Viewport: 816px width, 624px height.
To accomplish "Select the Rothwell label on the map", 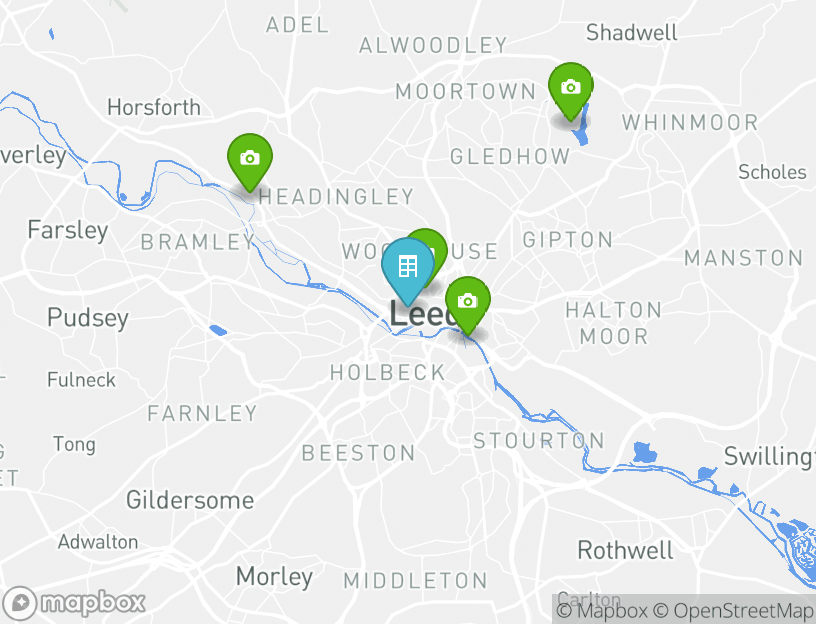I will coord(625,550).
